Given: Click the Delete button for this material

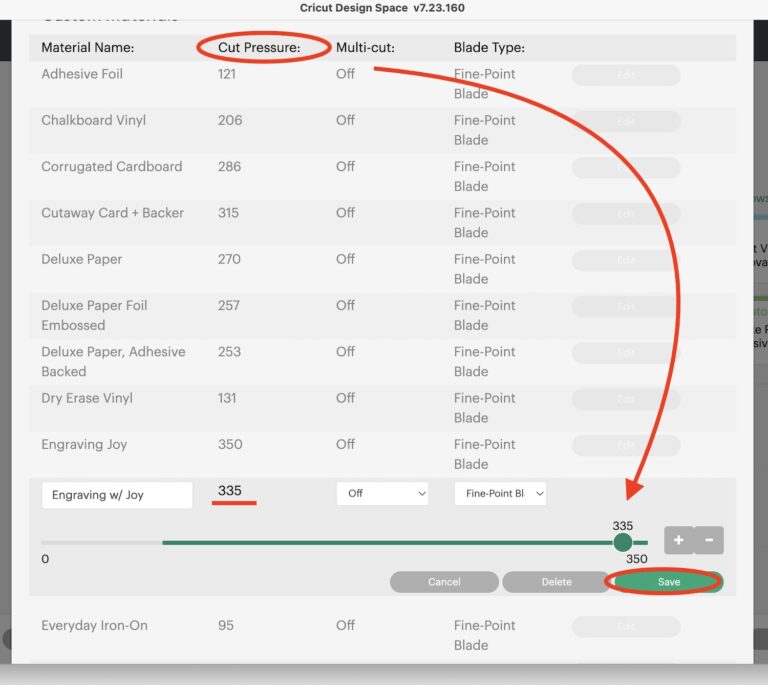Looking at the screenshot, I should 556,582.
